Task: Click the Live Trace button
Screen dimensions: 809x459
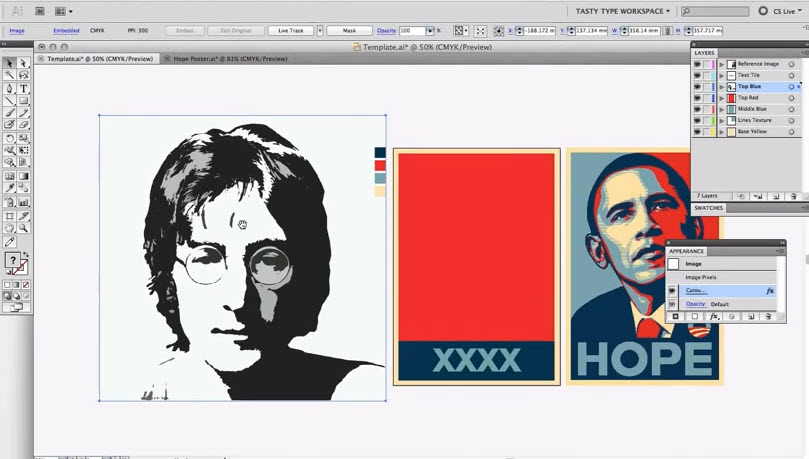Action: 291,31
